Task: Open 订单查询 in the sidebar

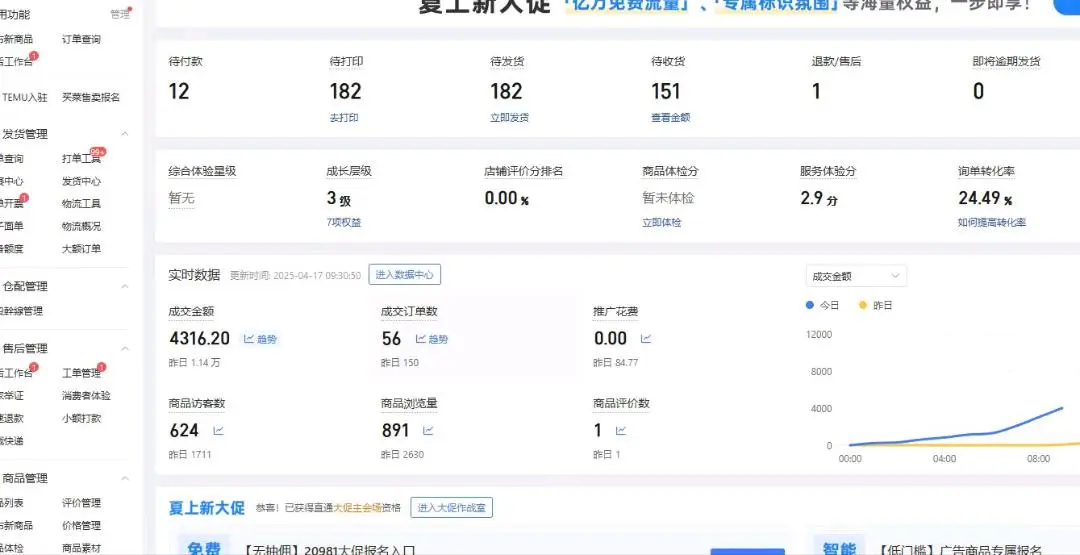Action: [81, 39]
